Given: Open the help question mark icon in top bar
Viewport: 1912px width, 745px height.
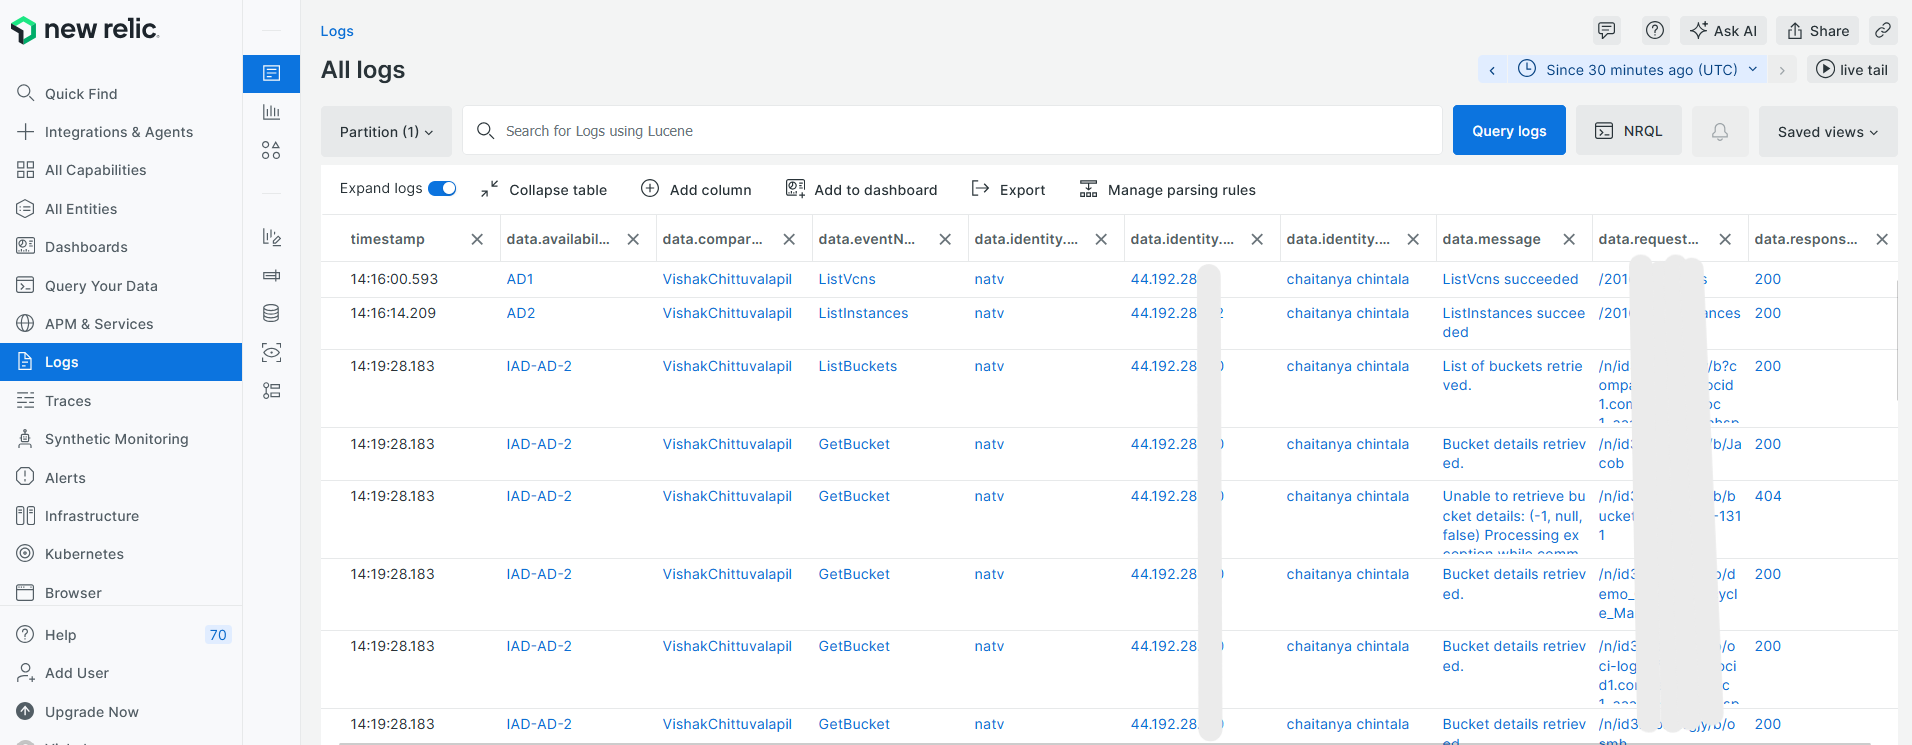Looking at the screenshot, I should click(1655, 30).
